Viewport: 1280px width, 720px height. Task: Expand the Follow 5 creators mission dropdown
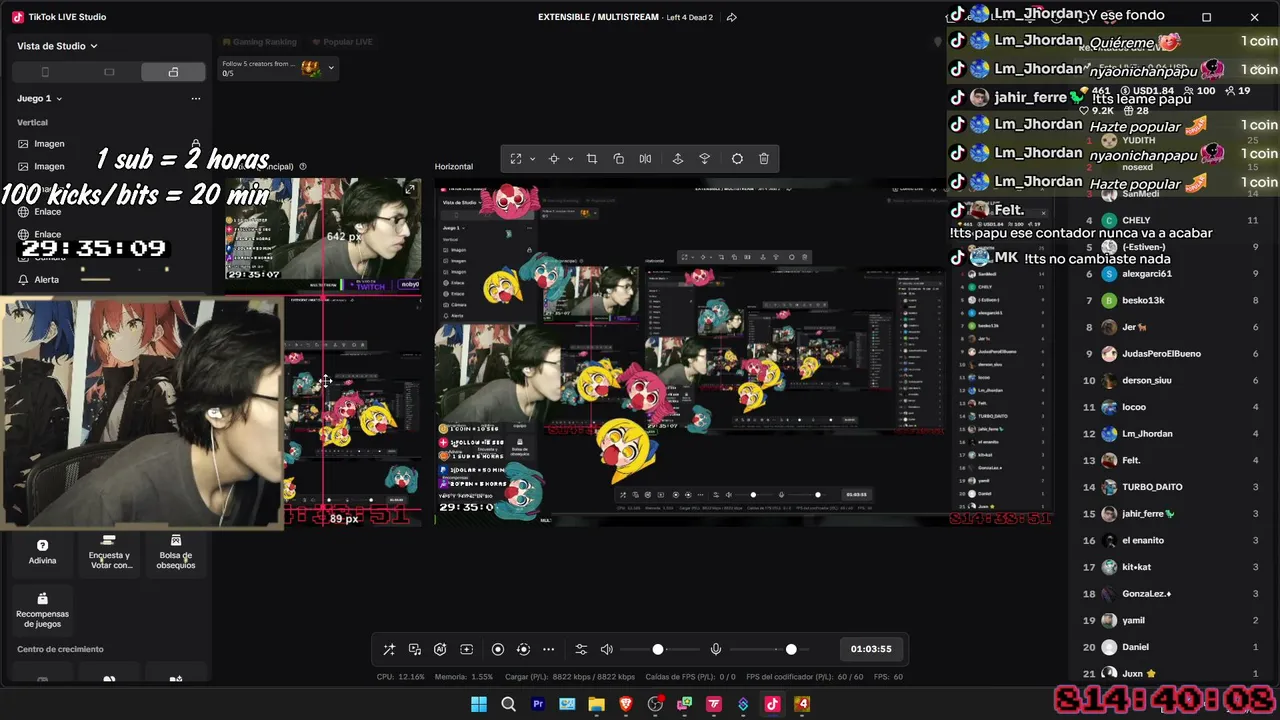pos(331,68)
